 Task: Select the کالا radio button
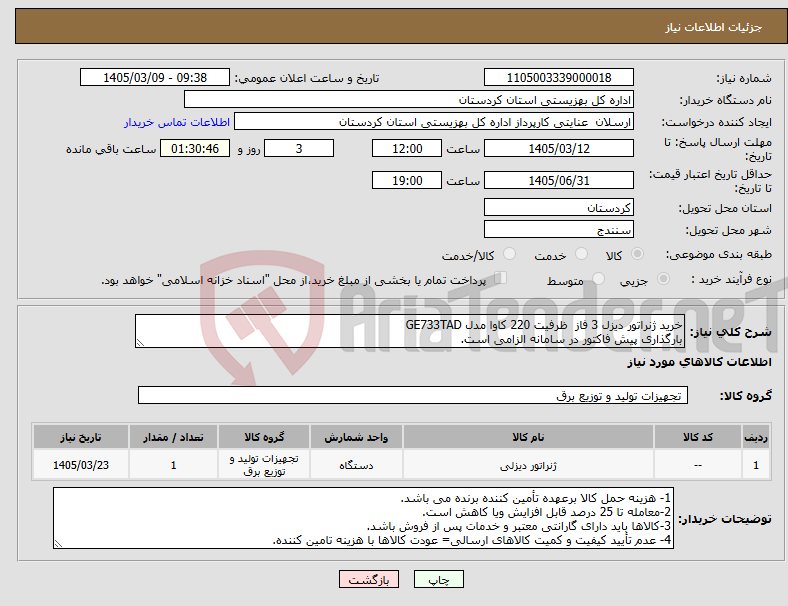point(637,254)
